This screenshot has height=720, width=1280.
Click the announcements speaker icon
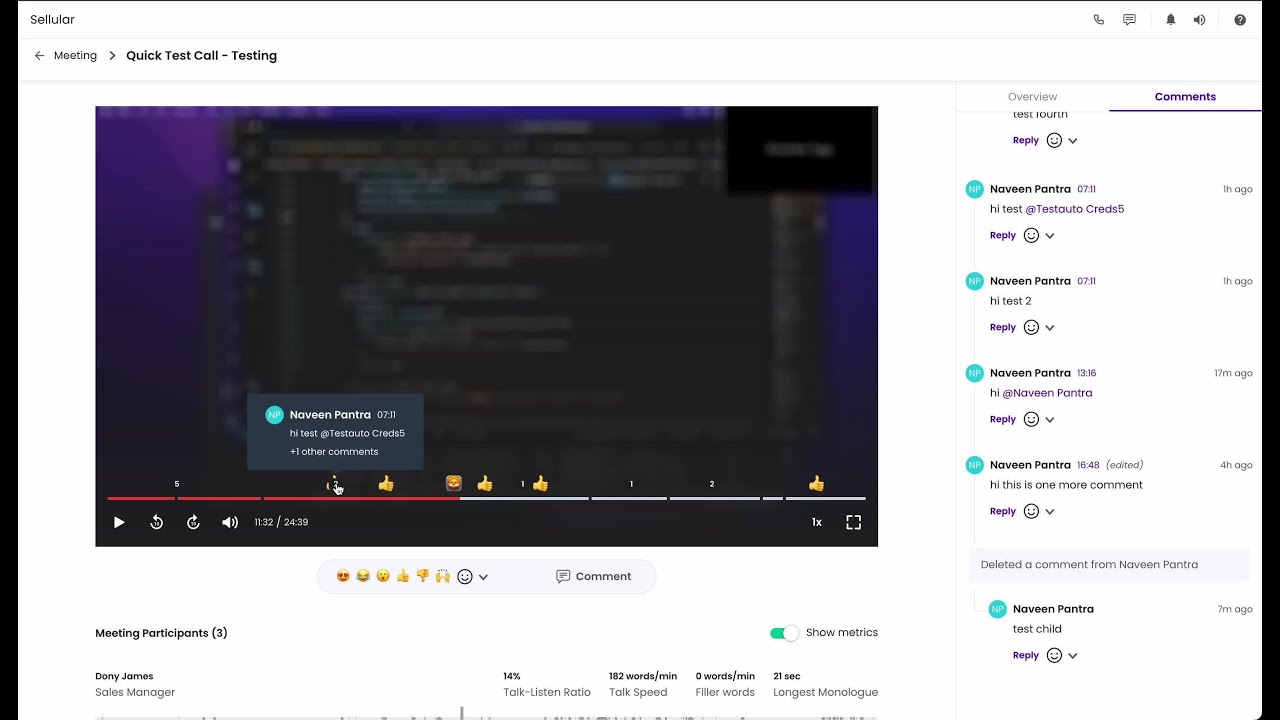1200,20
